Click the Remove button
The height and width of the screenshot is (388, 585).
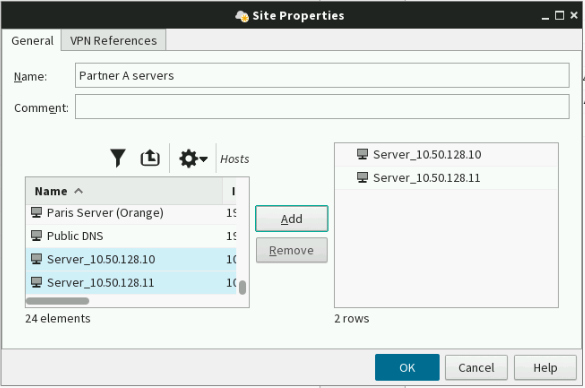(292, 250)
